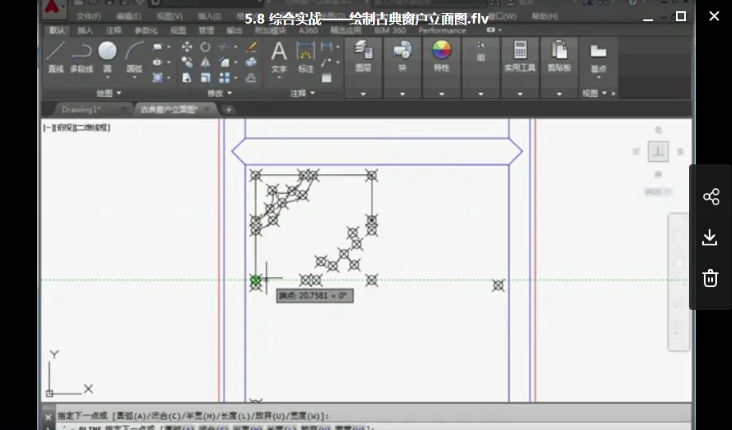
Task: Click the Move tool icon
Action: 187,47
